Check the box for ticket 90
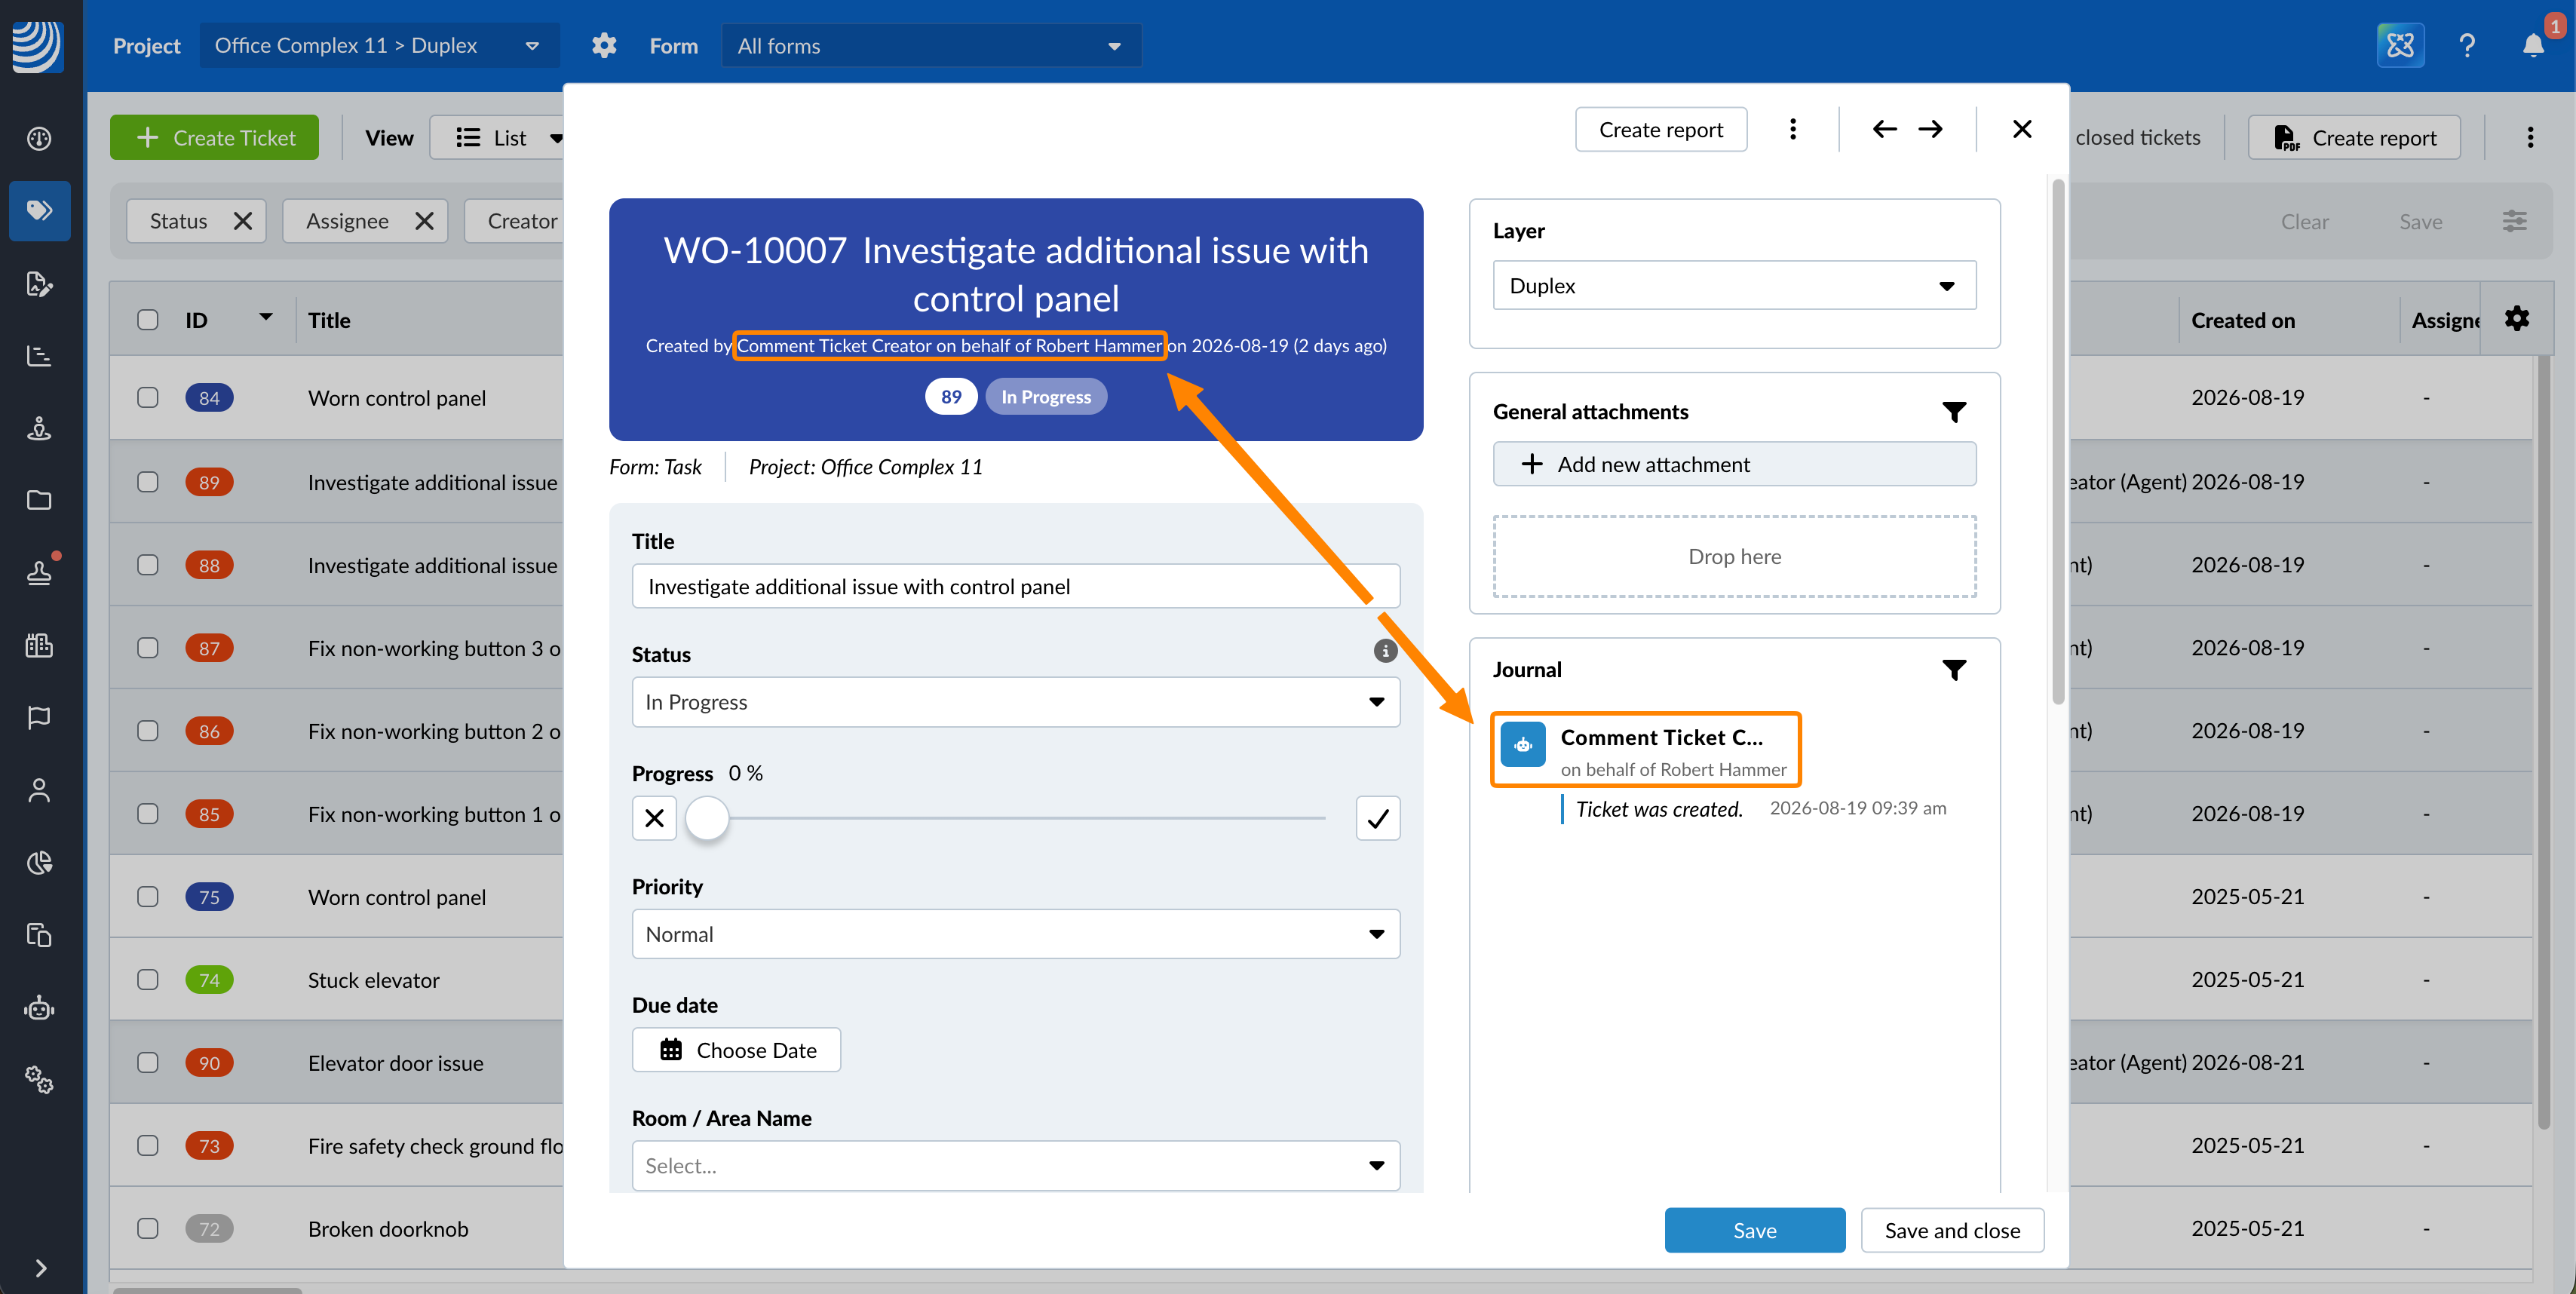 [148, 1063]
